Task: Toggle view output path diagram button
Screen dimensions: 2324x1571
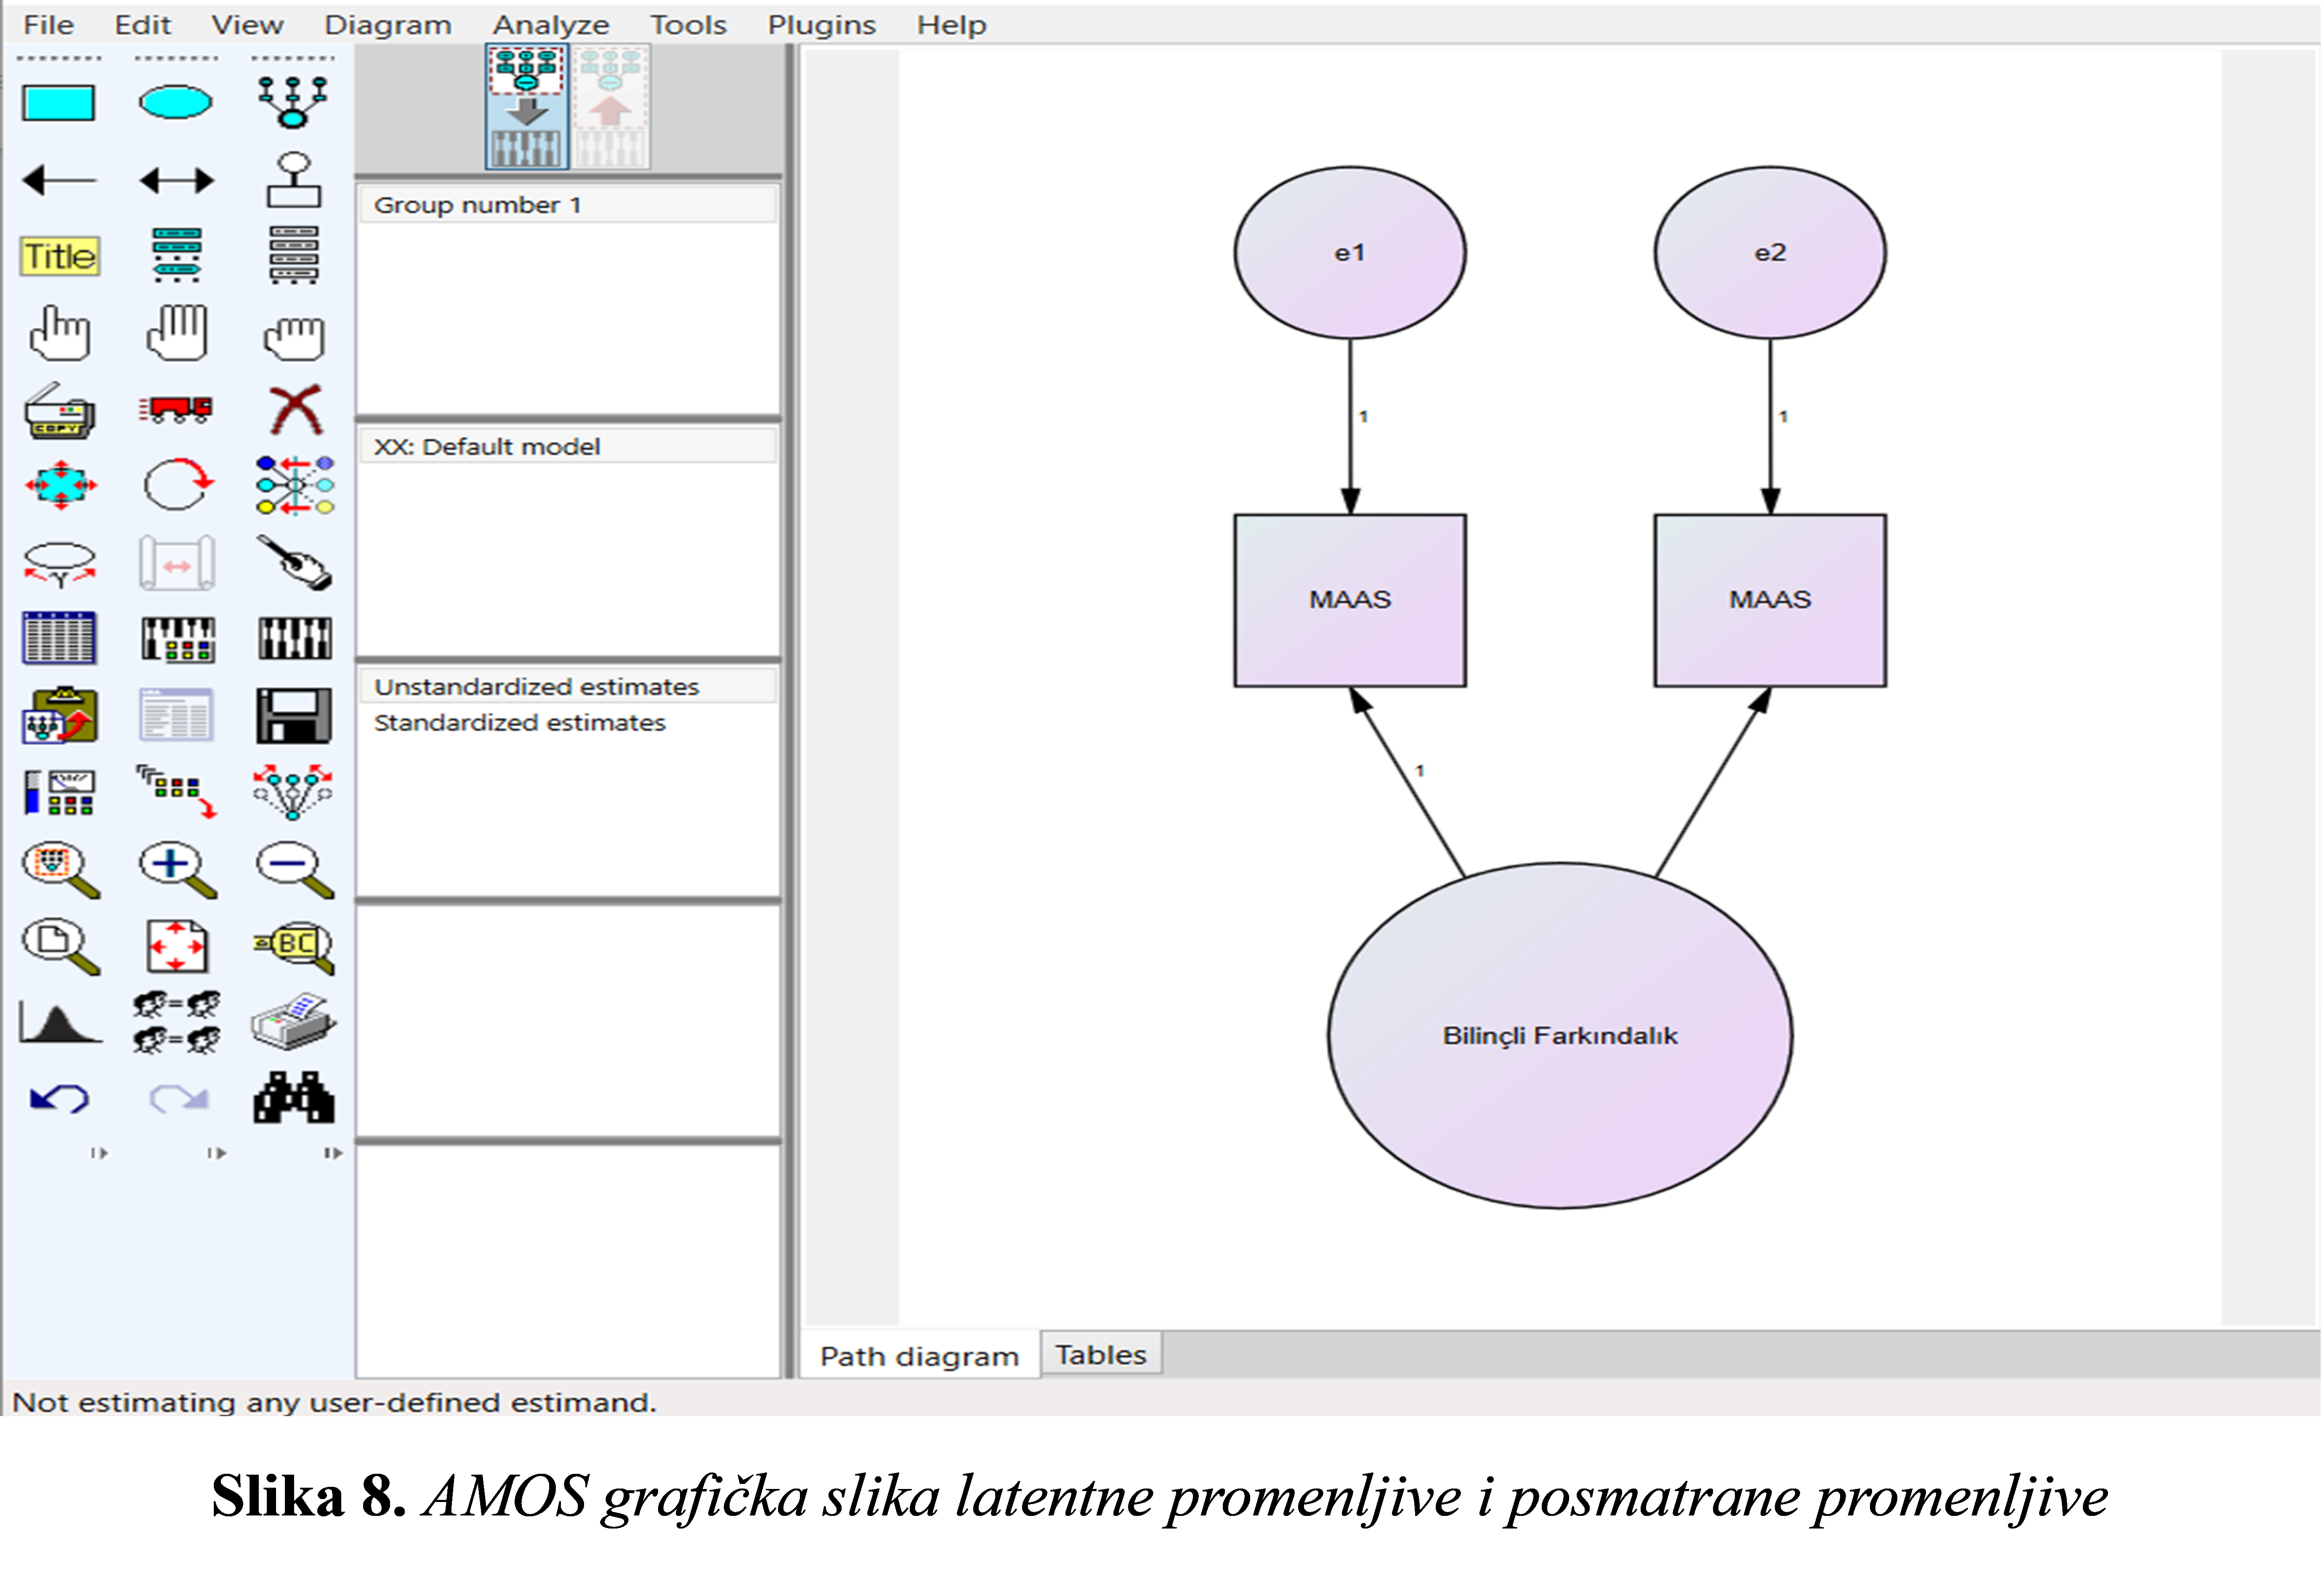Action: 611,107
